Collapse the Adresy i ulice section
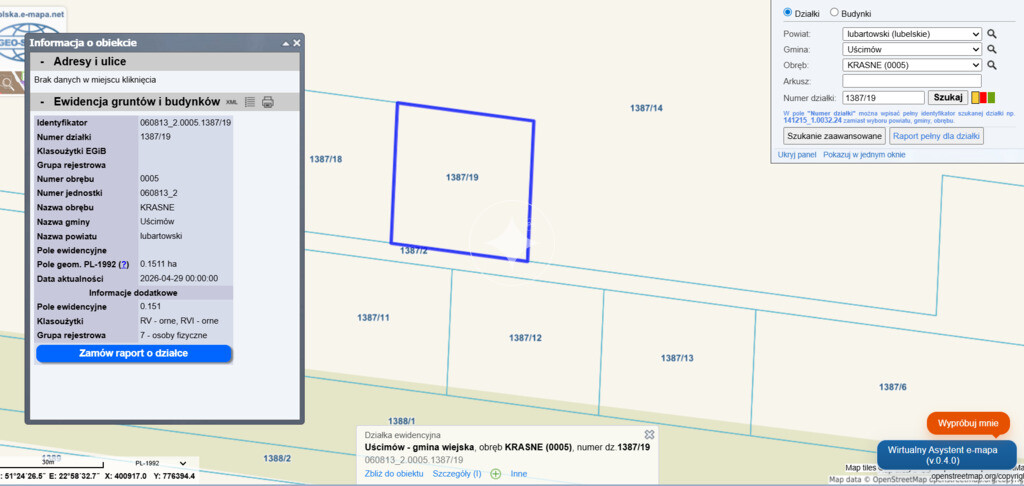Image resolution: width=1024 pixels, height=486 pixels. point(42,62)
